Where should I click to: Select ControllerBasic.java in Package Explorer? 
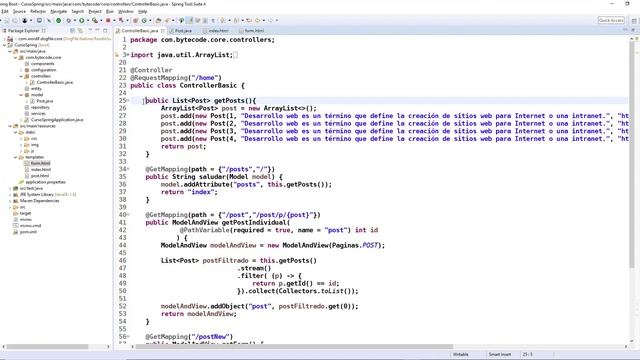(x=54, y=82)
